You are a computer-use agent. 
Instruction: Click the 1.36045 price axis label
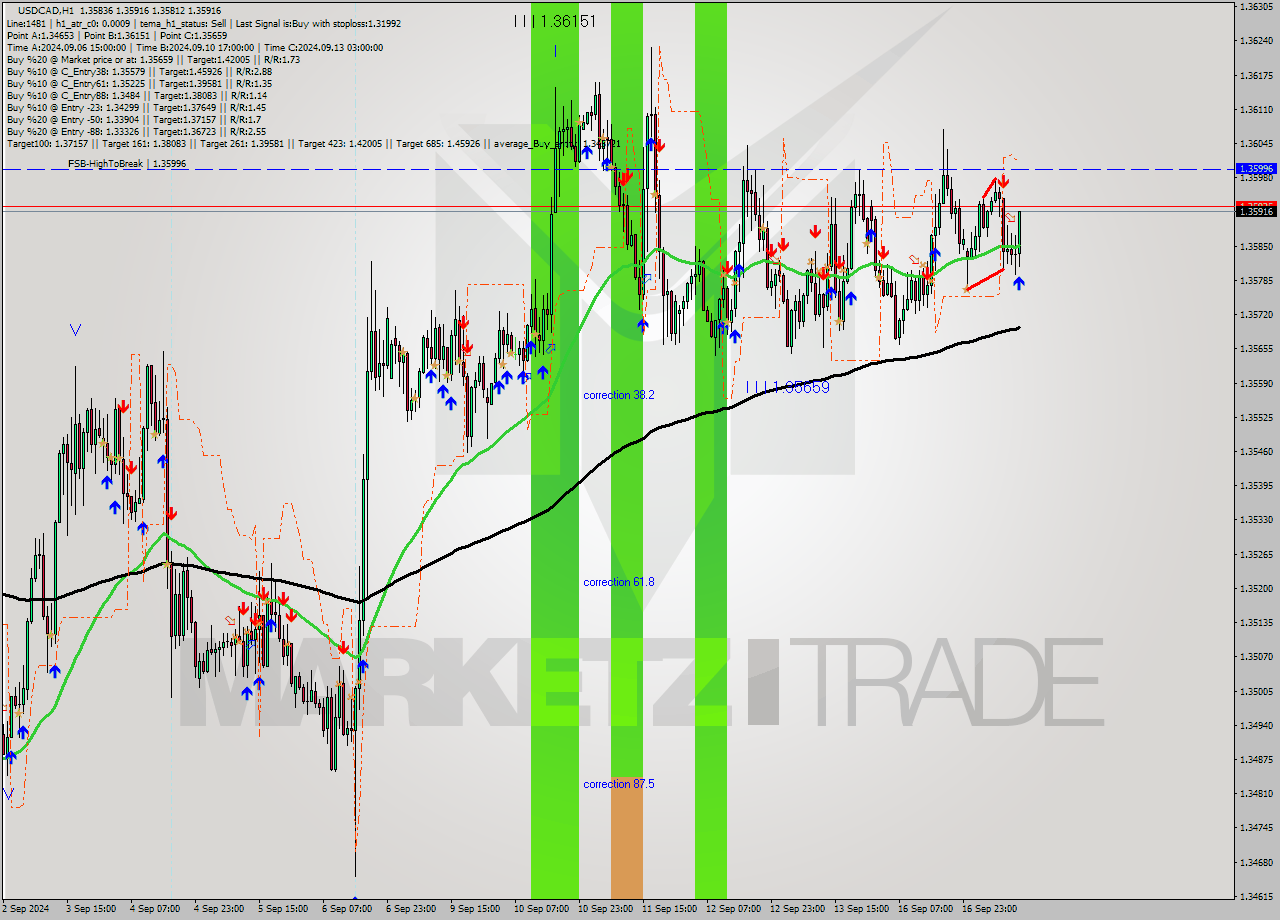point(1256,143)
